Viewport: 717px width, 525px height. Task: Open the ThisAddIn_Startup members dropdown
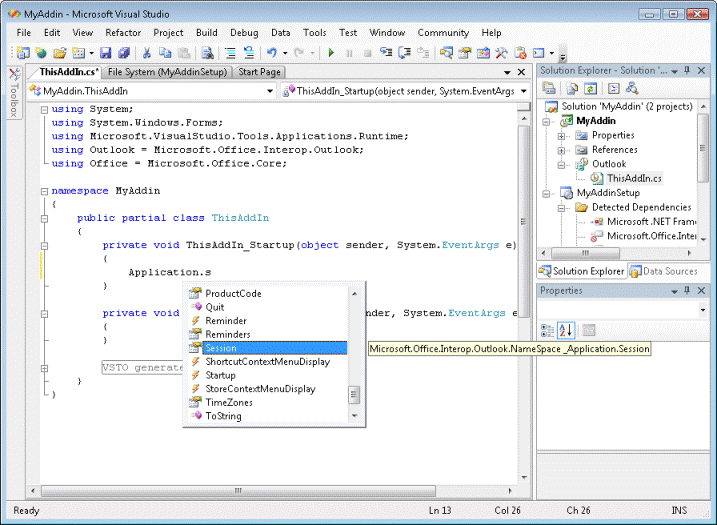pos(524,91)
